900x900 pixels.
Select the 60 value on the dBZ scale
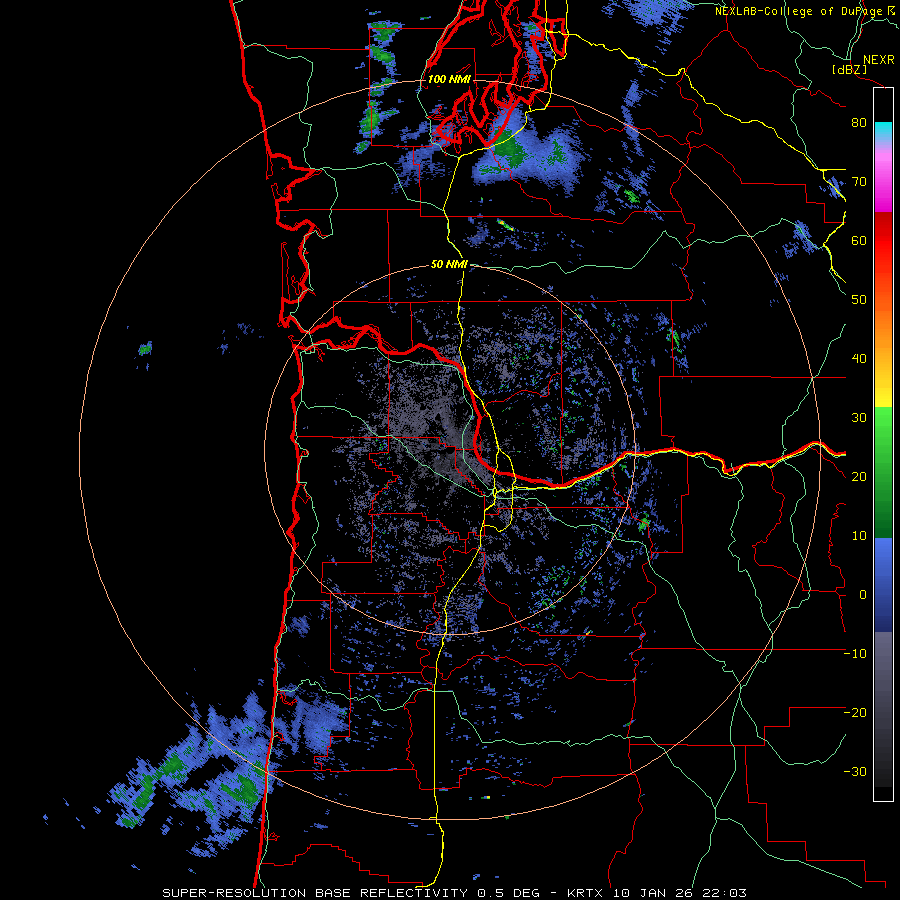pos(859,241)
